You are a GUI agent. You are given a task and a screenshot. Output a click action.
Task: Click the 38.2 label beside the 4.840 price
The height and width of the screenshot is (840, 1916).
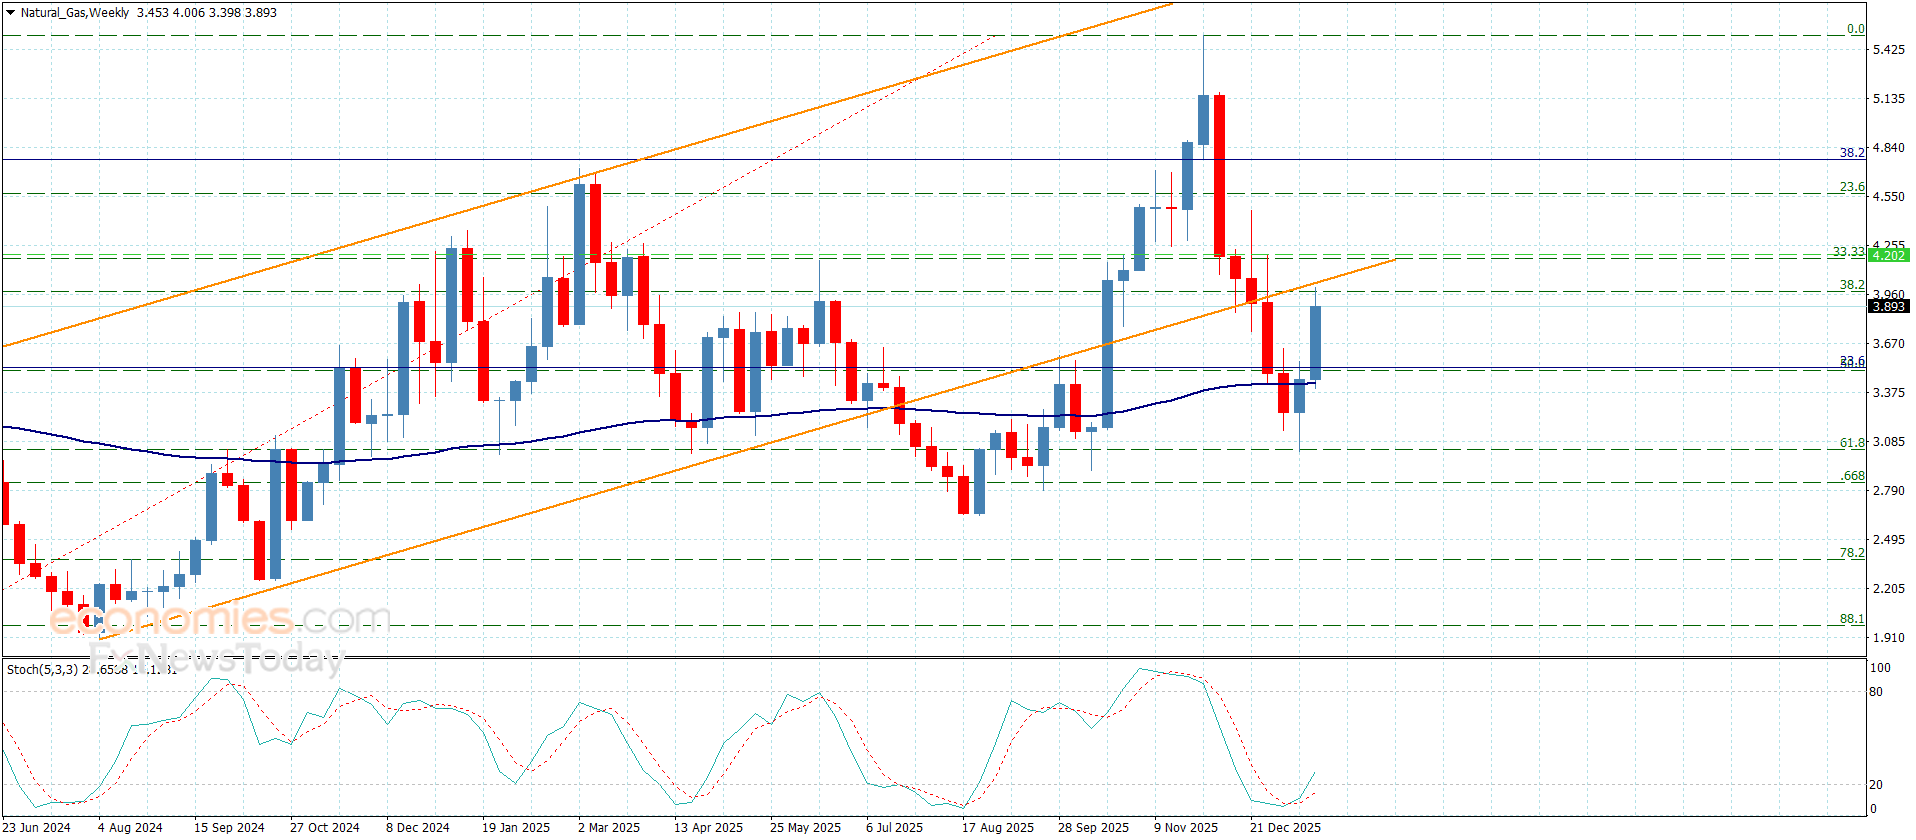coord(1852,153)
